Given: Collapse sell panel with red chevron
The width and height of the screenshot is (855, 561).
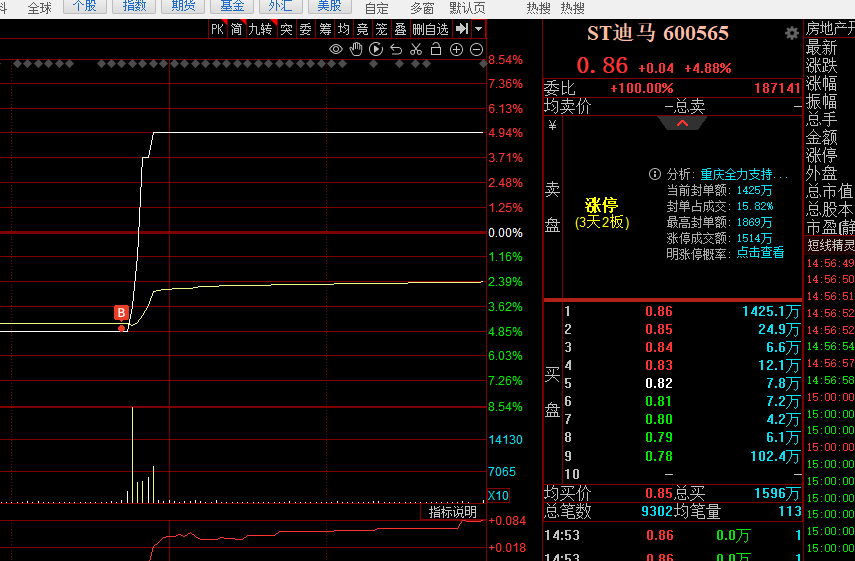Looking at the screenshot, I should 682,123.
